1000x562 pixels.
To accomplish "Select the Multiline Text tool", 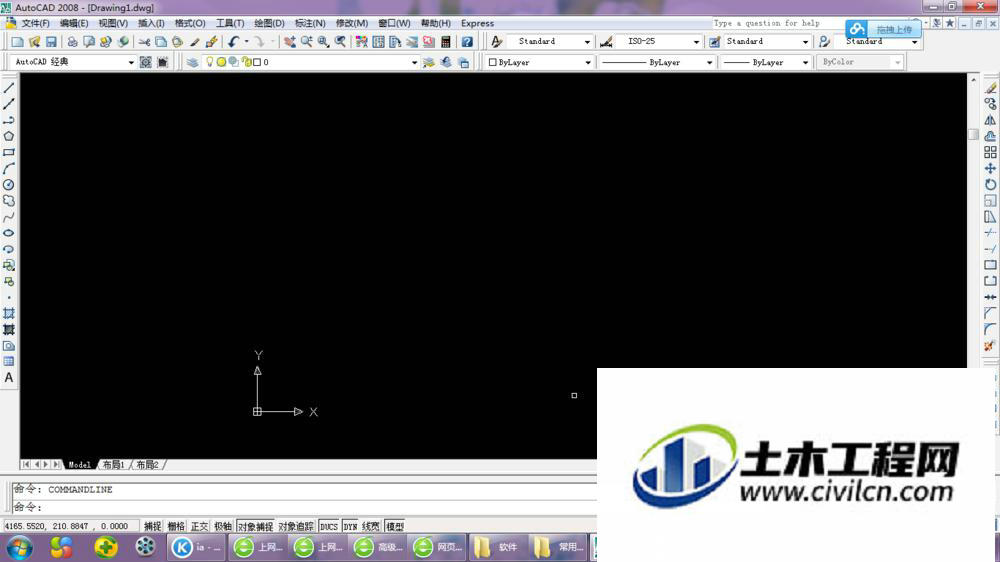I will 9,378.
